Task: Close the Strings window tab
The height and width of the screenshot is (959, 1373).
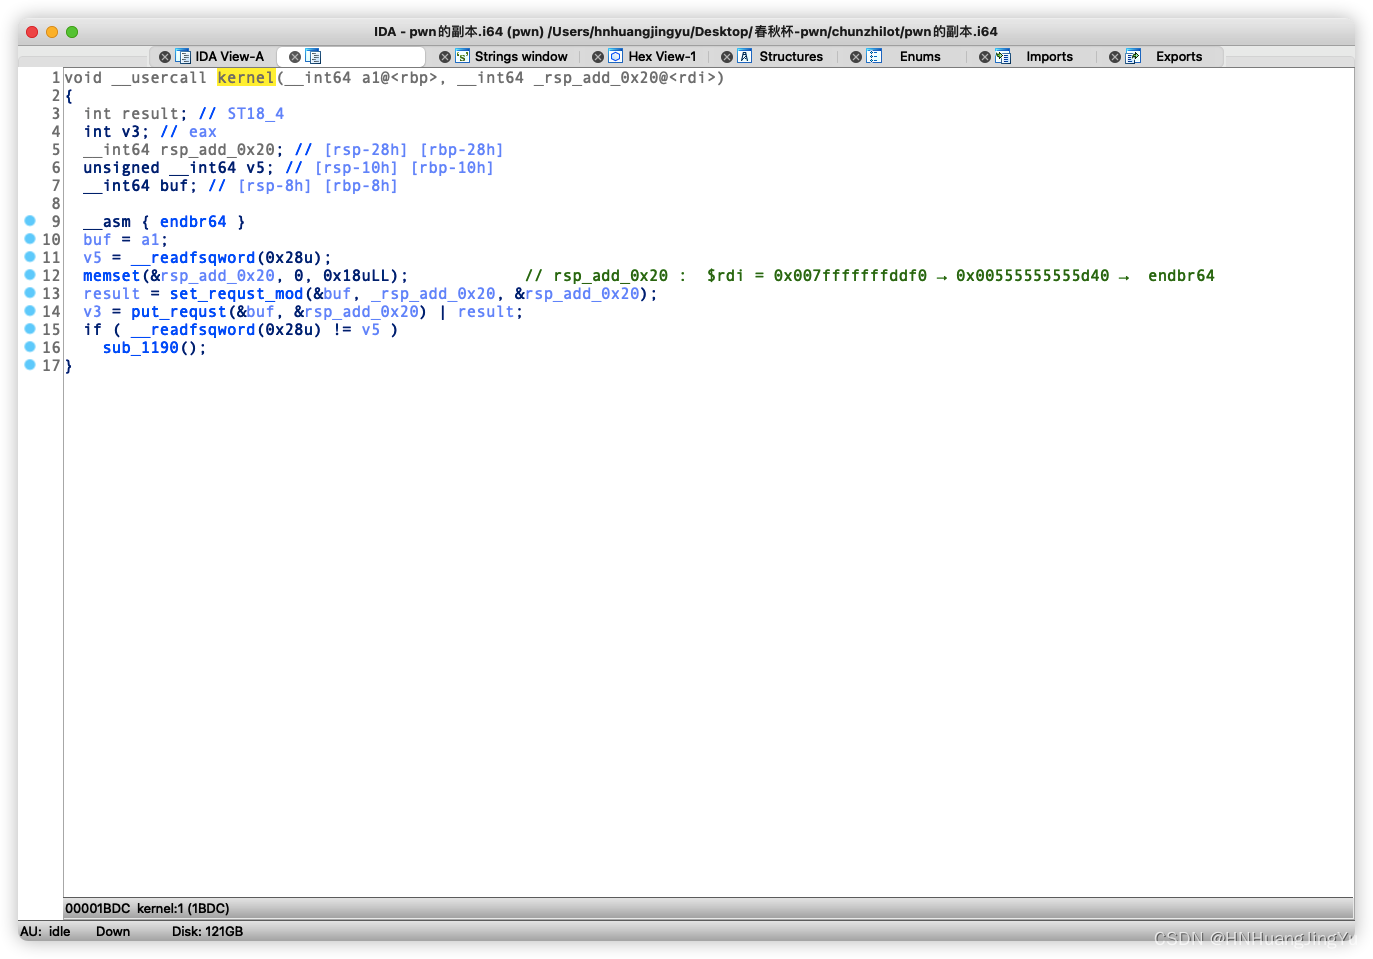Action: pos(445,57)
